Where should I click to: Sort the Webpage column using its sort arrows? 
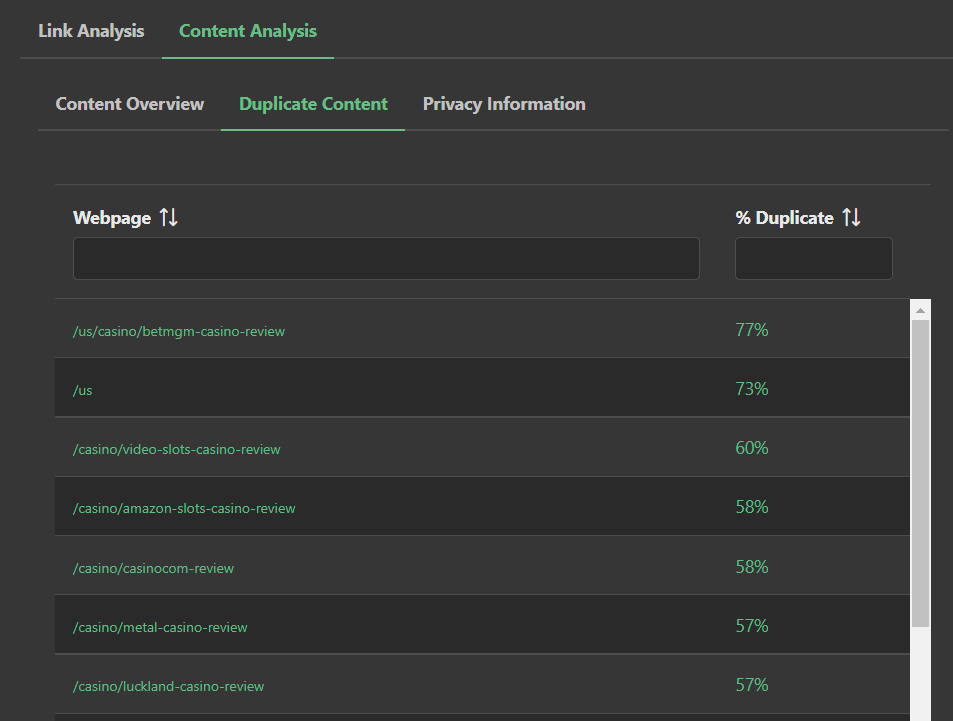click(x=170, y=217)
